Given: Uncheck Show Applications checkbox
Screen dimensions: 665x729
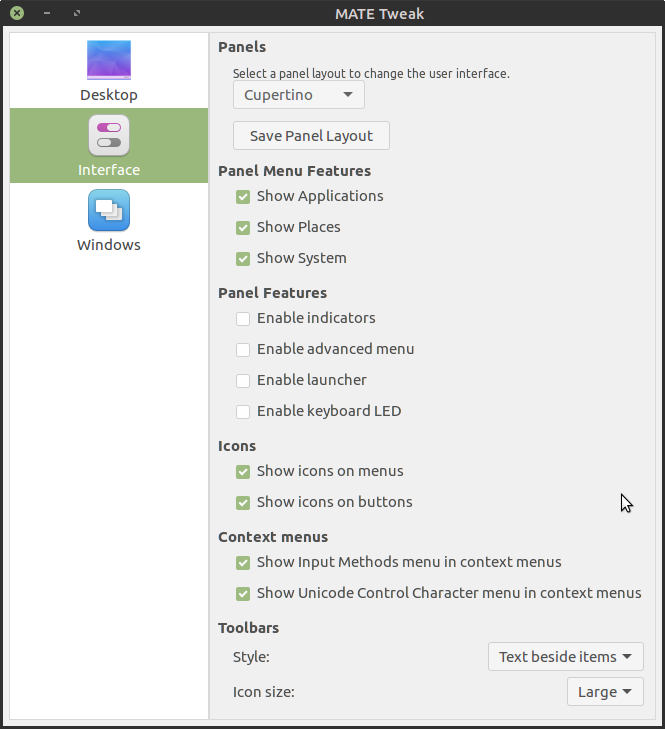Looking at the screenshot, I should click(x=243, y=197).
